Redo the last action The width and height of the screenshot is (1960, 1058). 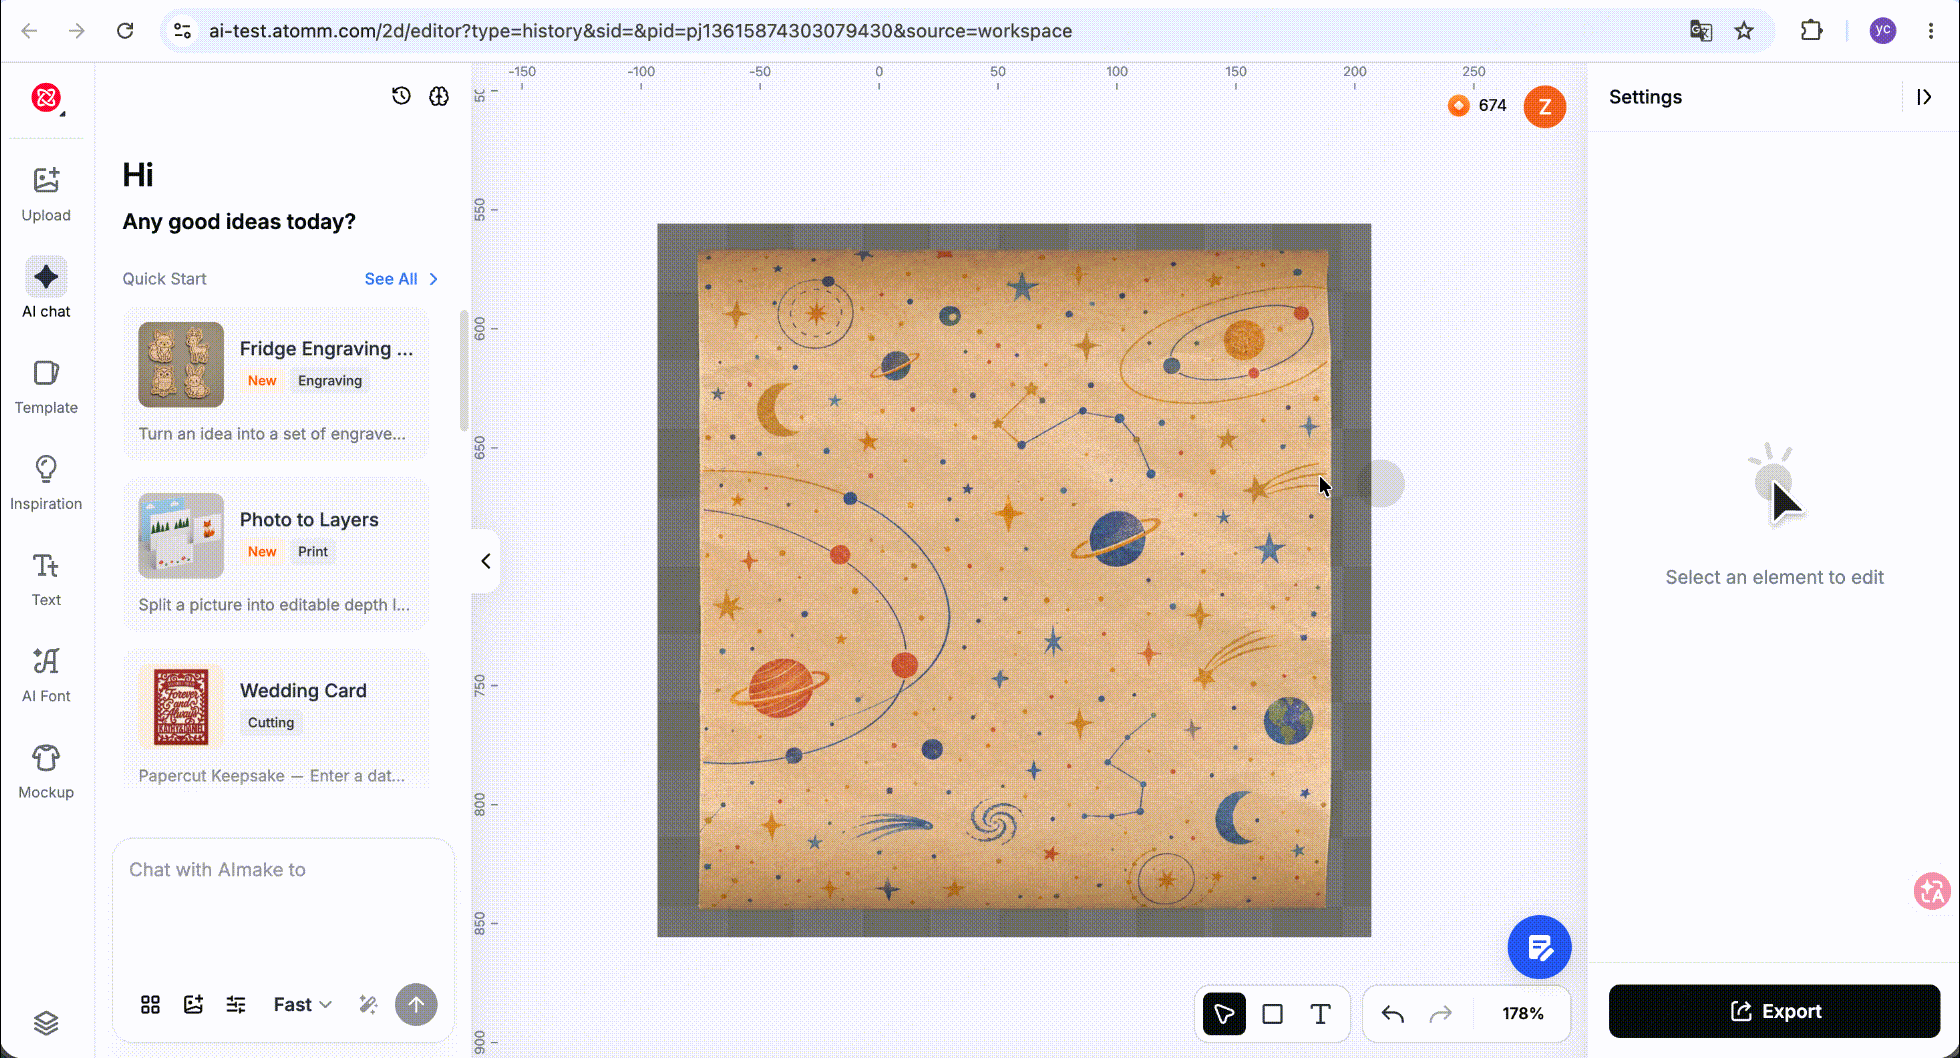(x=1440, y=1014)
